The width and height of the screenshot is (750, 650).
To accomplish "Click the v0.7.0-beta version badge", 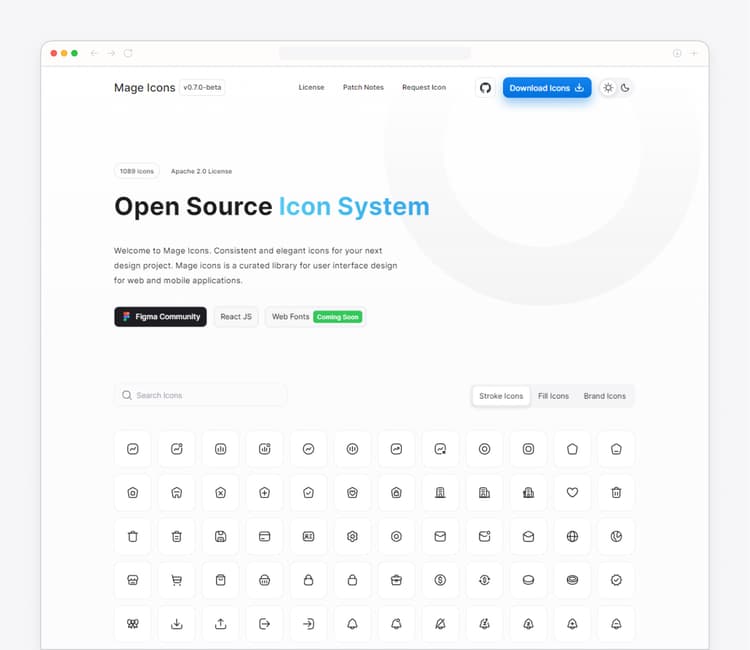I will 202,88.
